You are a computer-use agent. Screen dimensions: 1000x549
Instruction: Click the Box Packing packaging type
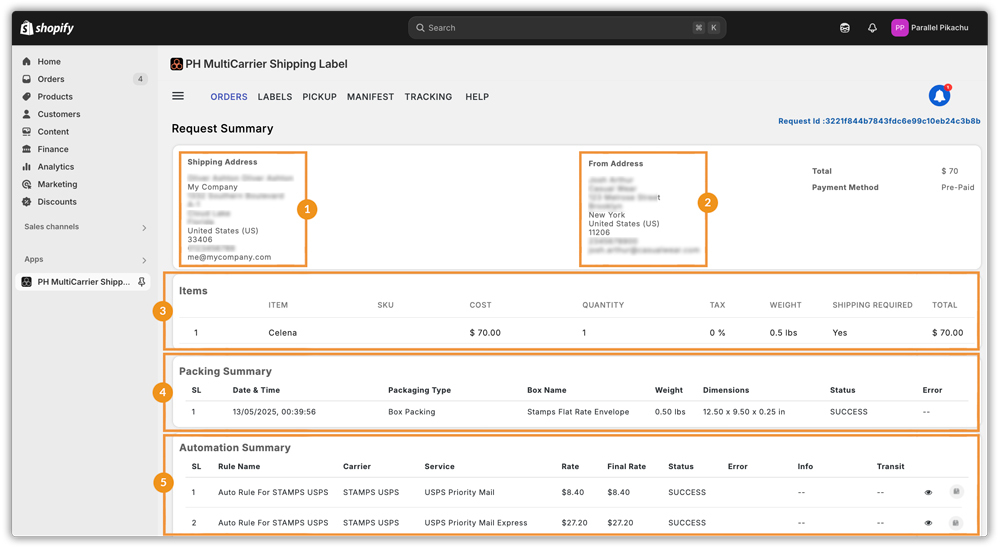(x=411, y=412)
